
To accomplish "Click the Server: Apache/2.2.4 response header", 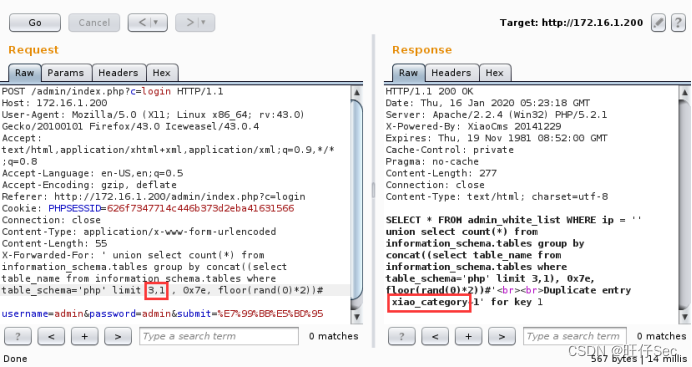I will coord(496,115).
